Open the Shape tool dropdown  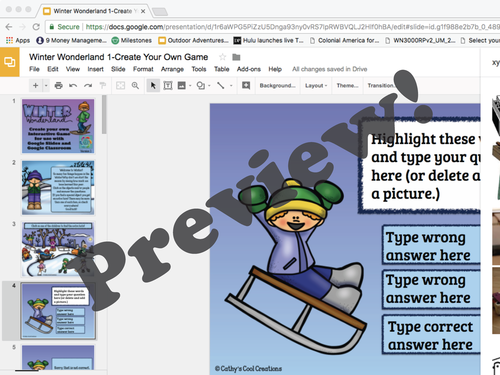click(209, 86)
